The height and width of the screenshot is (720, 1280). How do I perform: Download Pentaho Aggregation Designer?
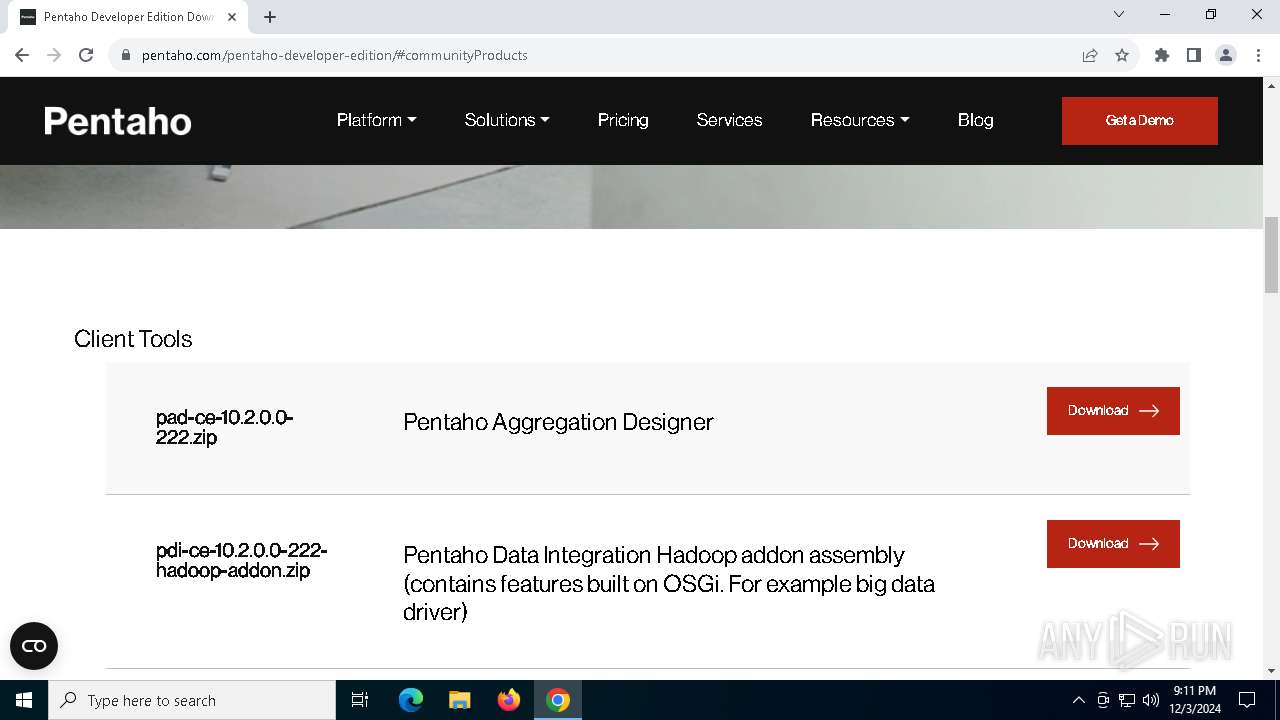pyautogui.click(x=1113, y=411)
